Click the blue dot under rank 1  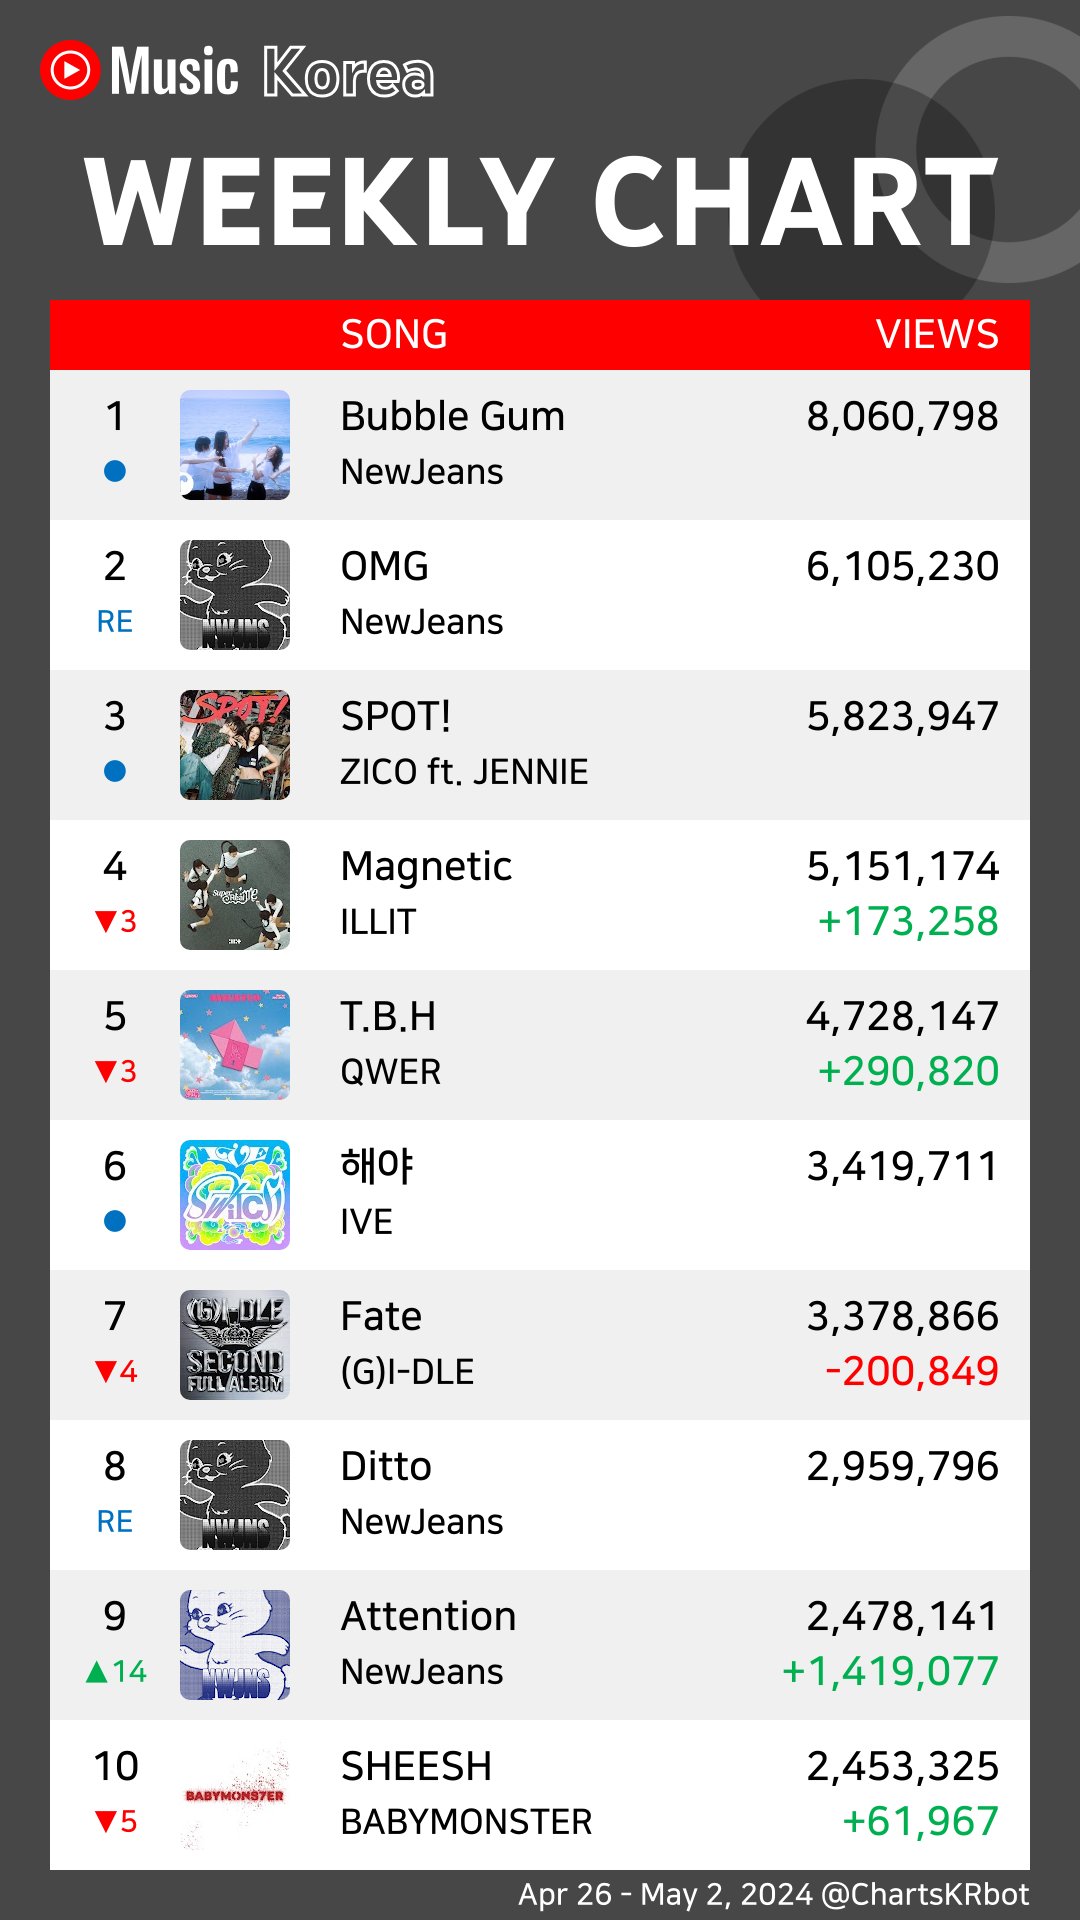point(115,471)
